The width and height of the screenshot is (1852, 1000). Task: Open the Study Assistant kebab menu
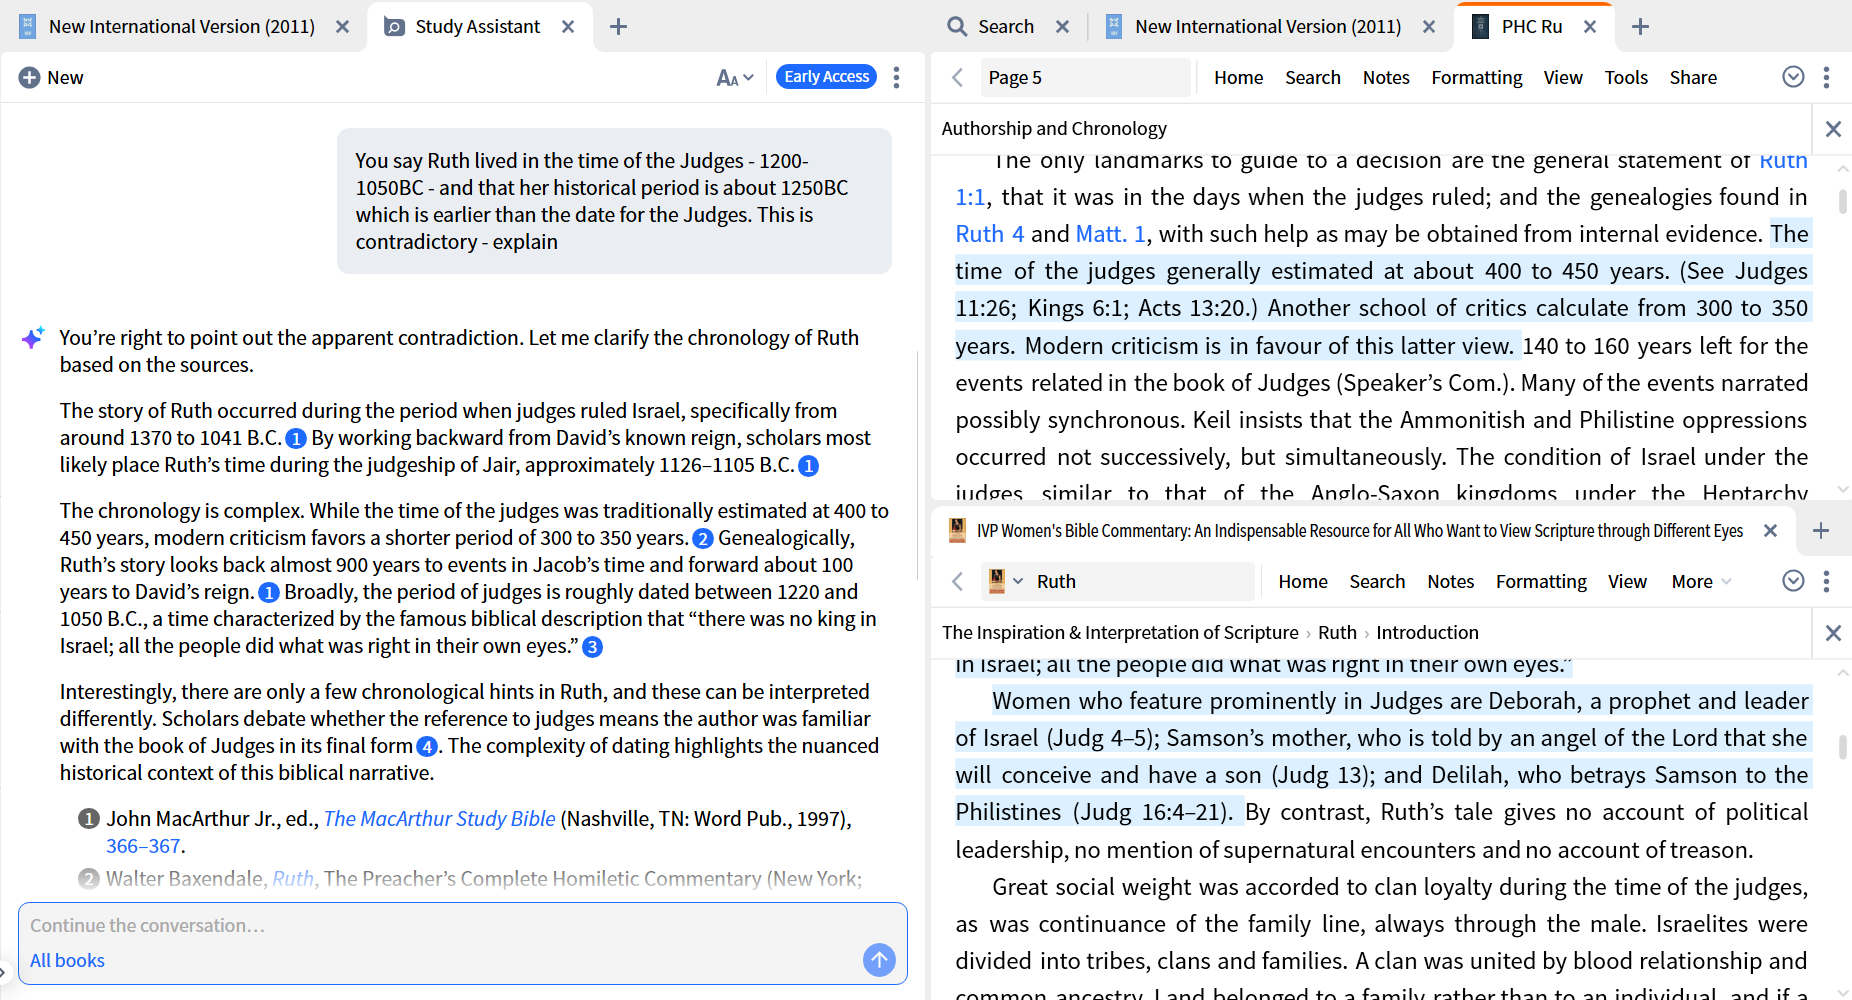pyautogui.click(x=897, y=77)
